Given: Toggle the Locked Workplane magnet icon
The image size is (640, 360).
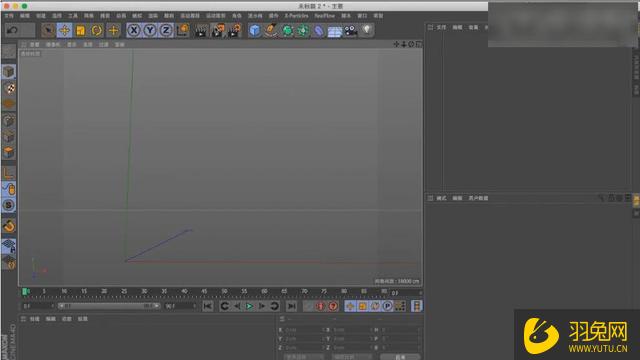Looking at the screenshot, I should pyautogui.click(x=9, y=226).
